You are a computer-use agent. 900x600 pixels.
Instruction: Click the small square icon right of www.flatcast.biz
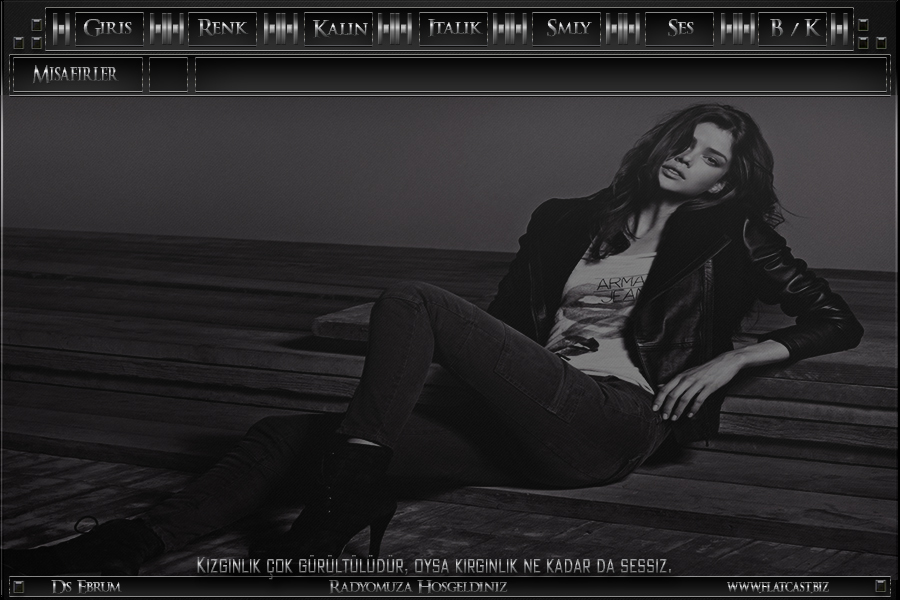coord(880,586)
